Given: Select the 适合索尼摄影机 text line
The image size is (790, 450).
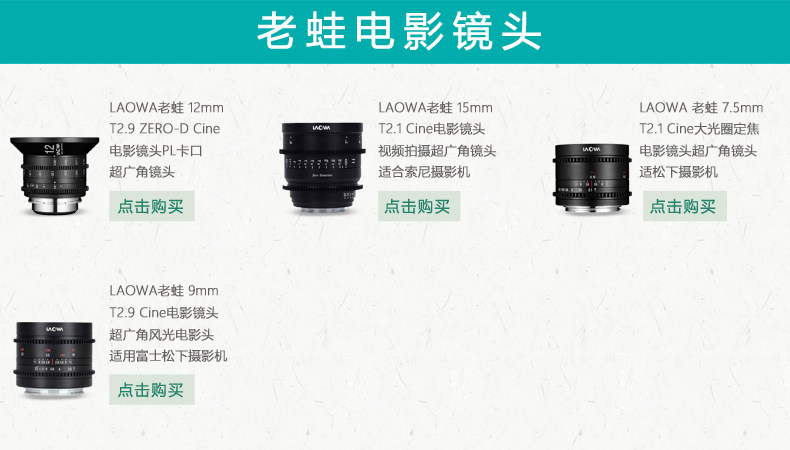Looking at the screenshot, I should [x=424, y=172].
